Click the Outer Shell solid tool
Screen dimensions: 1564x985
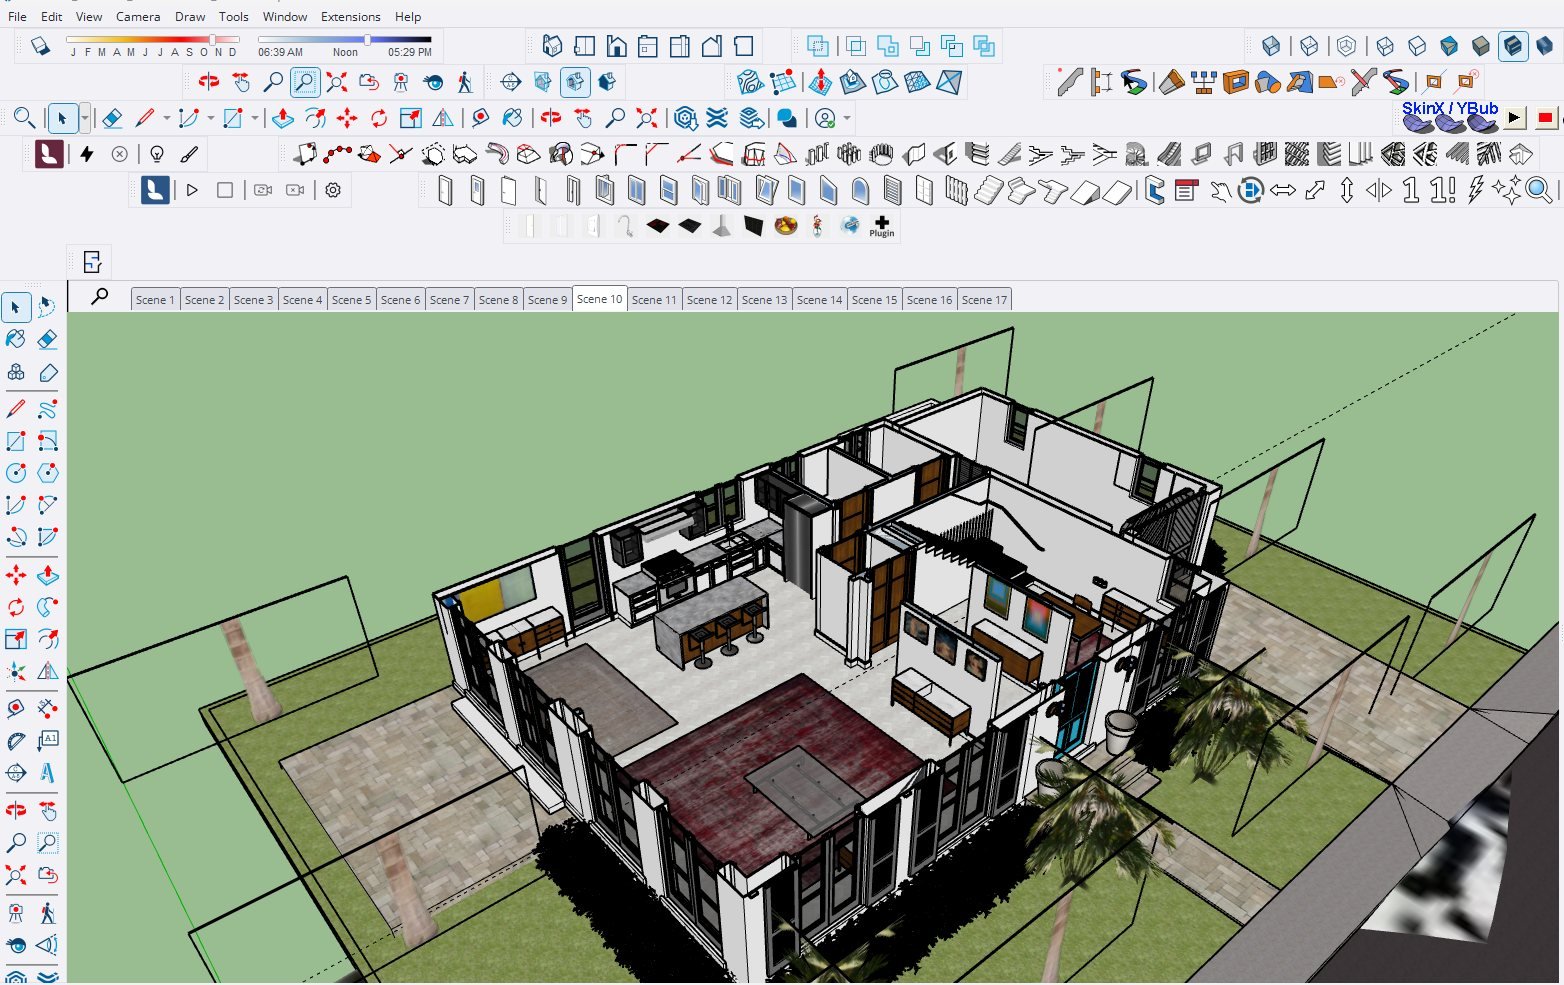pos(818,46)
